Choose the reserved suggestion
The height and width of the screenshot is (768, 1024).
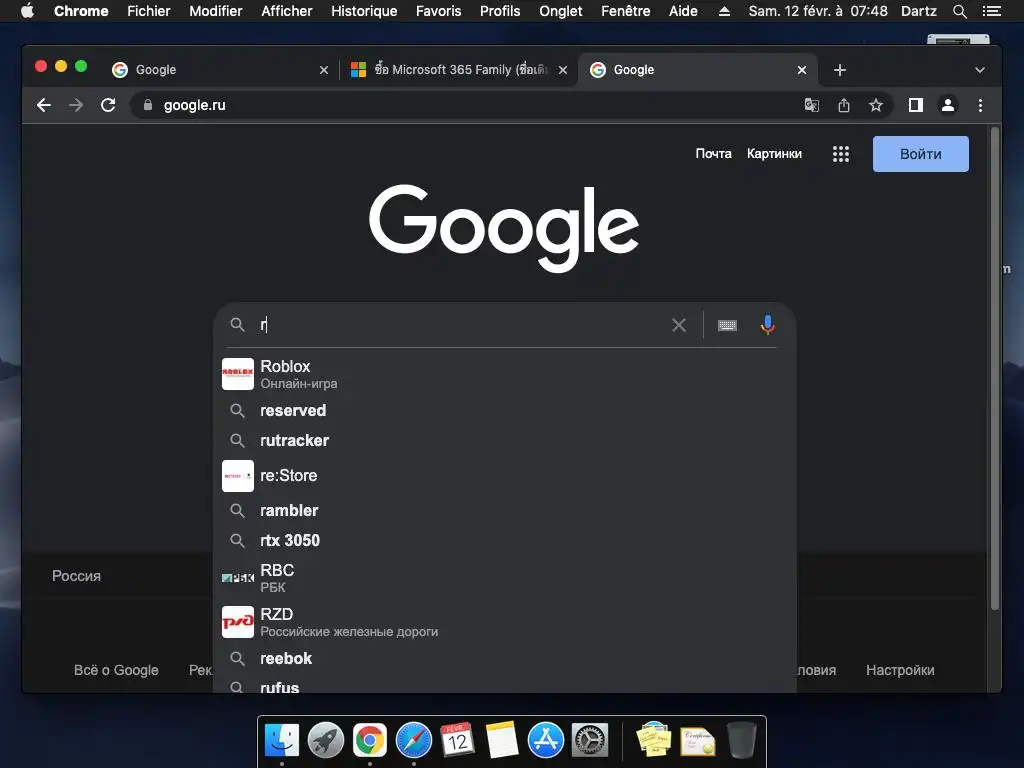tap(505, 410)
